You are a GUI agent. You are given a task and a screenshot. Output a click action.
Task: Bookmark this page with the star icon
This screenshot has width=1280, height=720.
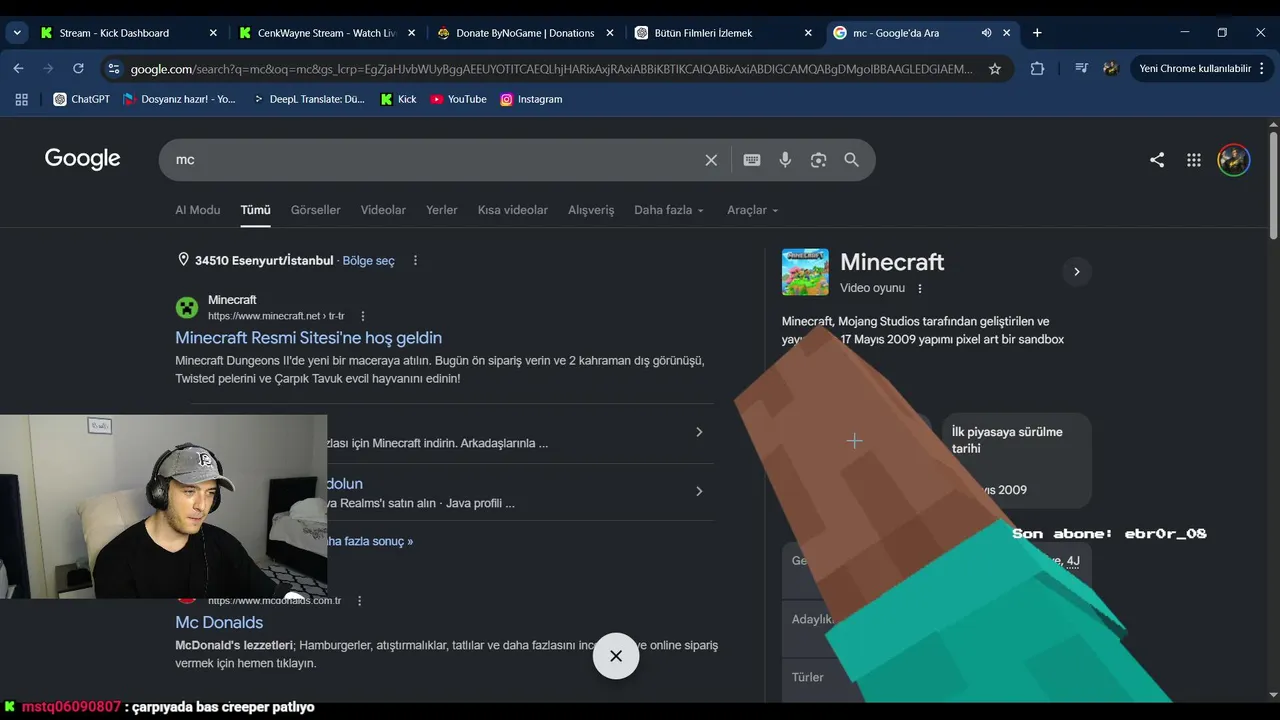pos(995,69)
